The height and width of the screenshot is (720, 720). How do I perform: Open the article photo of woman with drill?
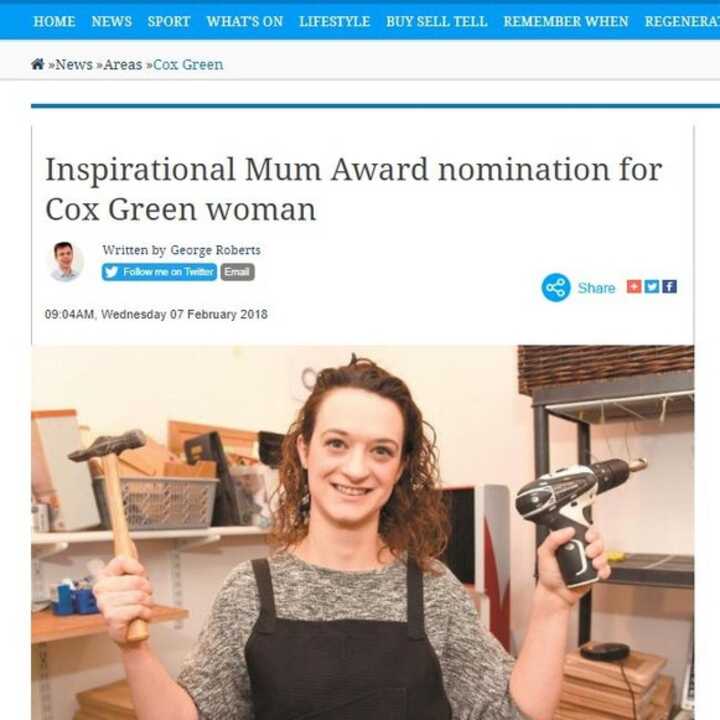363,532
